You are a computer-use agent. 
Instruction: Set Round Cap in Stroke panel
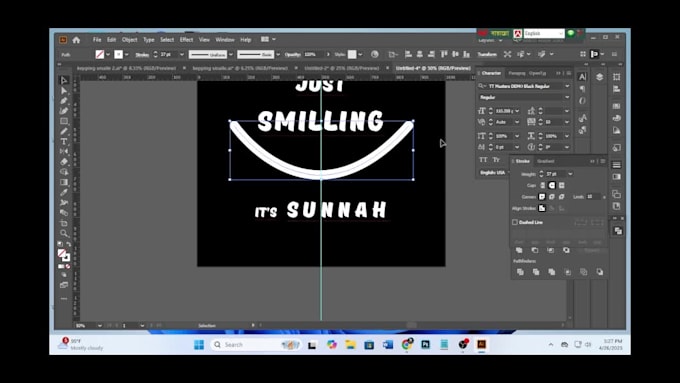coord(552,185)
